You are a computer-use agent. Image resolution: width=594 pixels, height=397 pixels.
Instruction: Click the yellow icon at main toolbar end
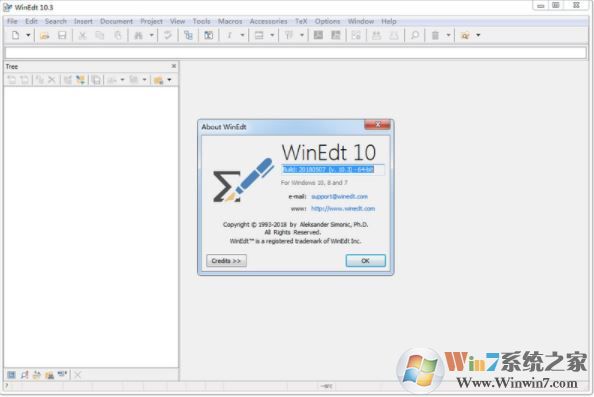tap(465, 36)
